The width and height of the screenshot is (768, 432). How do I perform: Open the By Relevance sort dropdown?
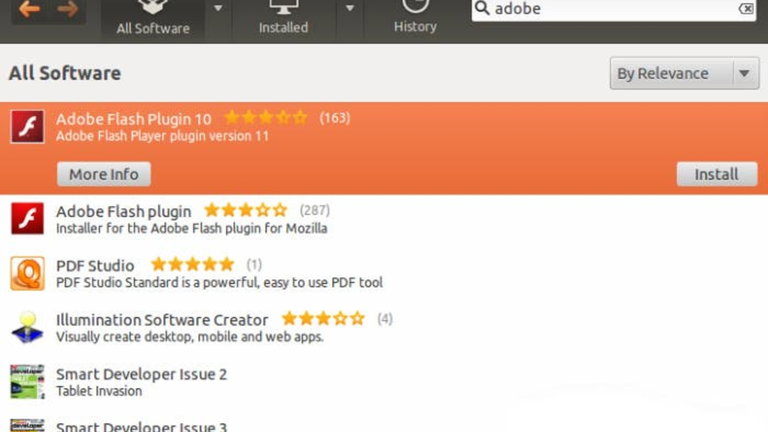[684, 74]
